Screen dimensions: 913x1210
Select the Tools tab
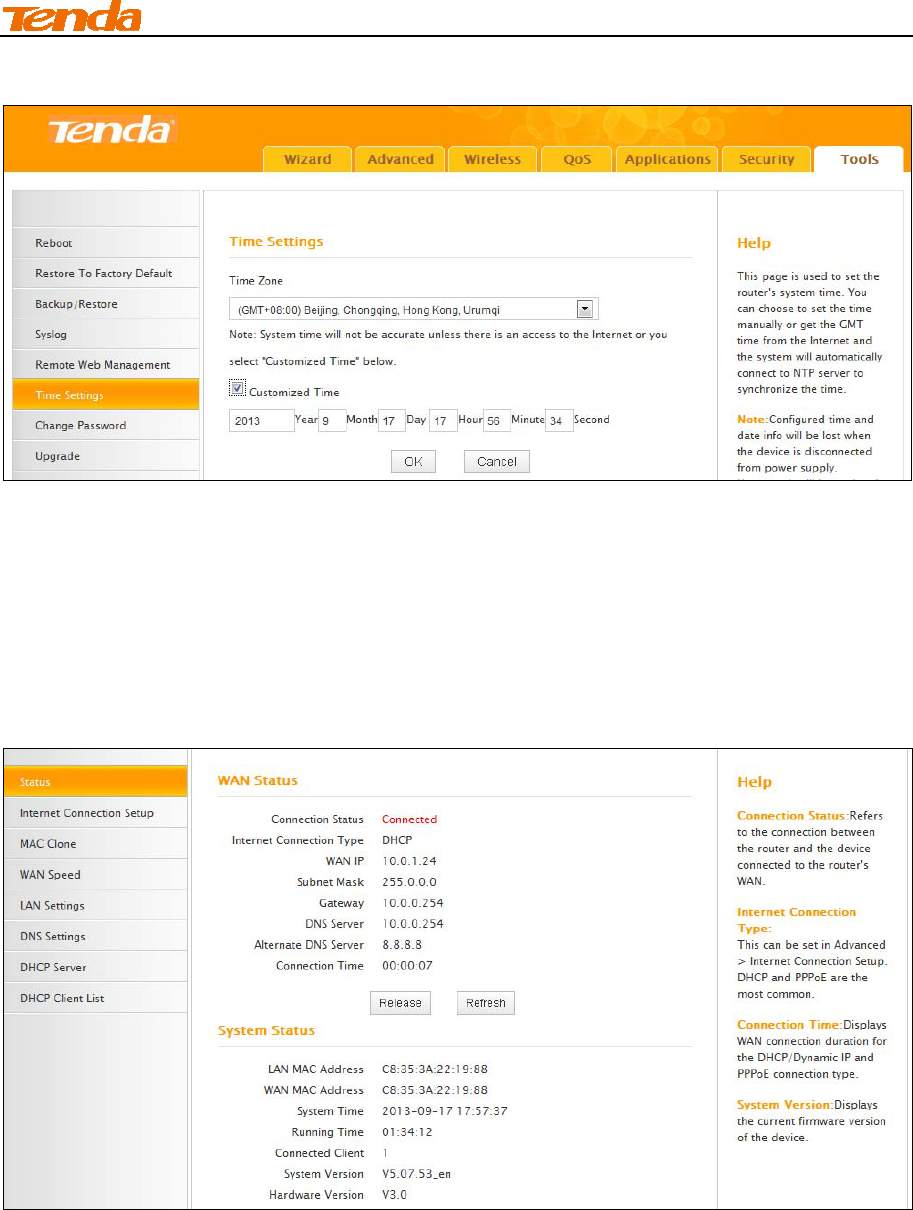(859, 159)
